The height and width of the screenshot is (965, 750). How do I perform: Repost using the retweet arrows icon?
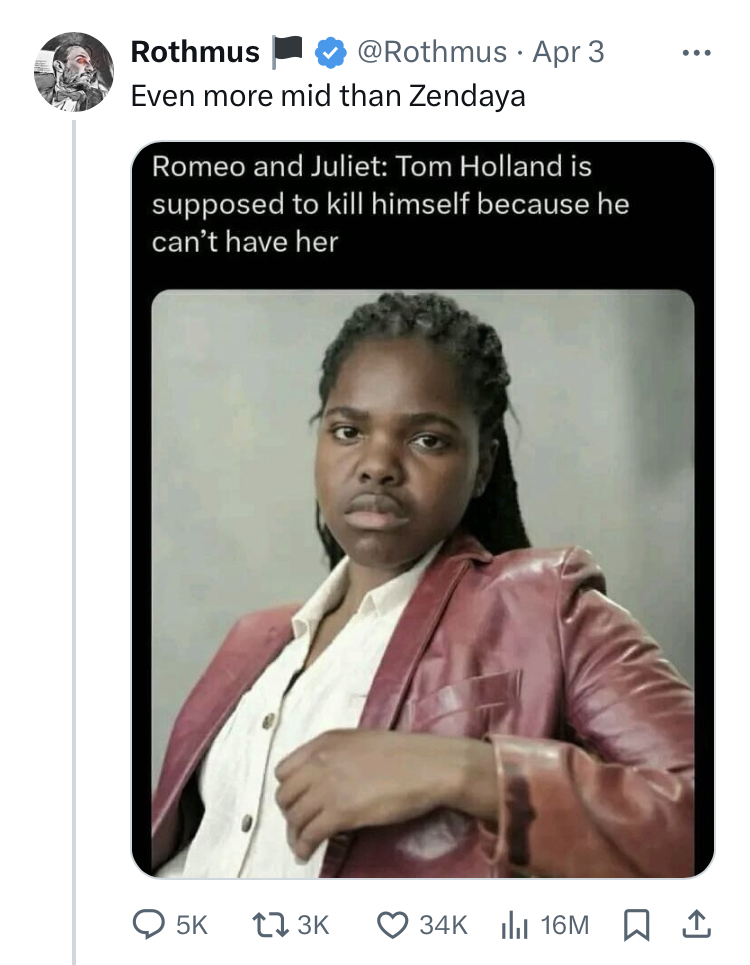point(271,925)
